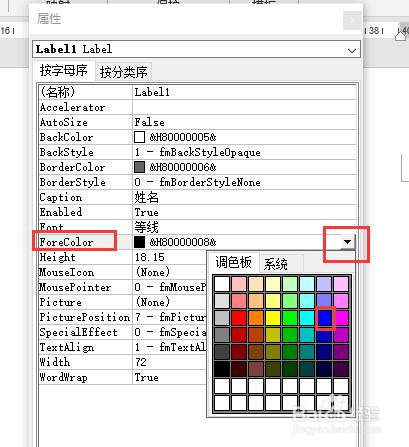
Task: Select the BackColor property name
Action: (x=66, y=137)
